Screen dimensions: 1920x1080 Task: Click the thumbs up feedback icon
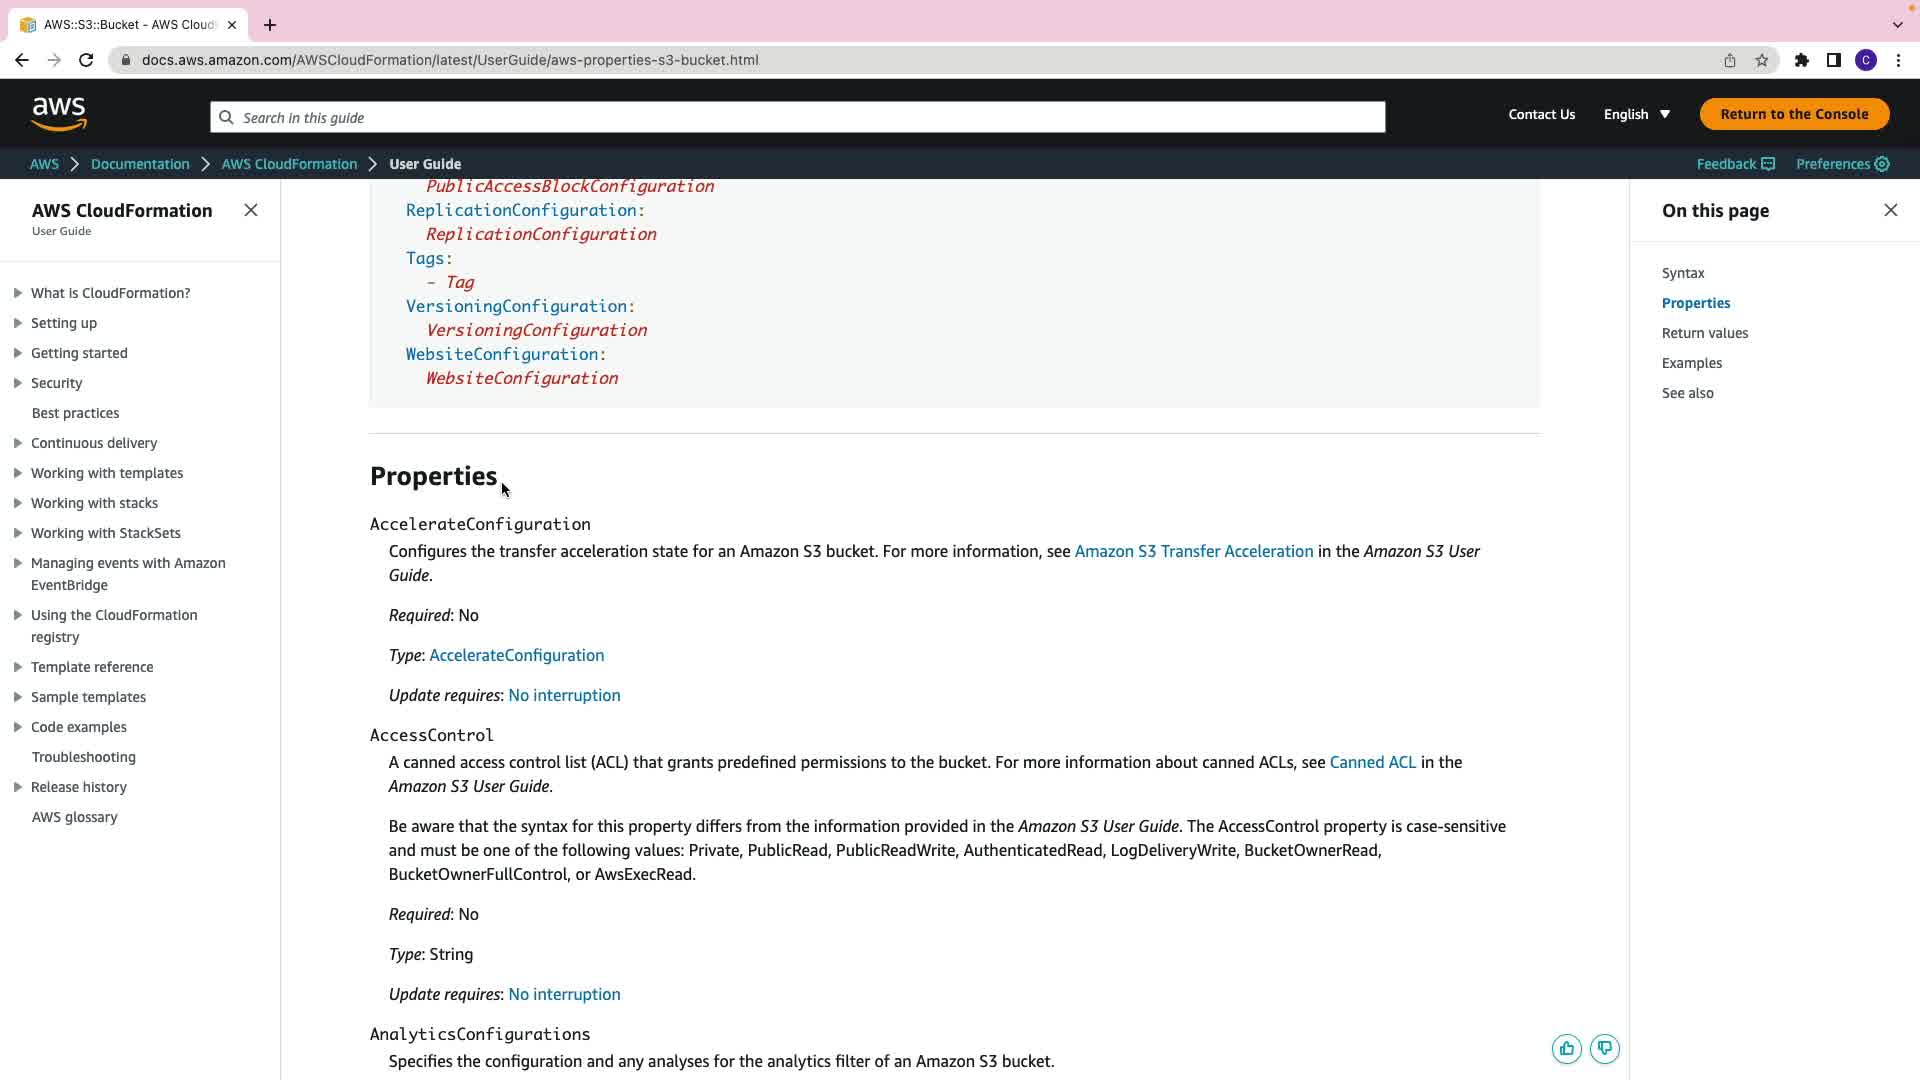pos(1566,1048)
